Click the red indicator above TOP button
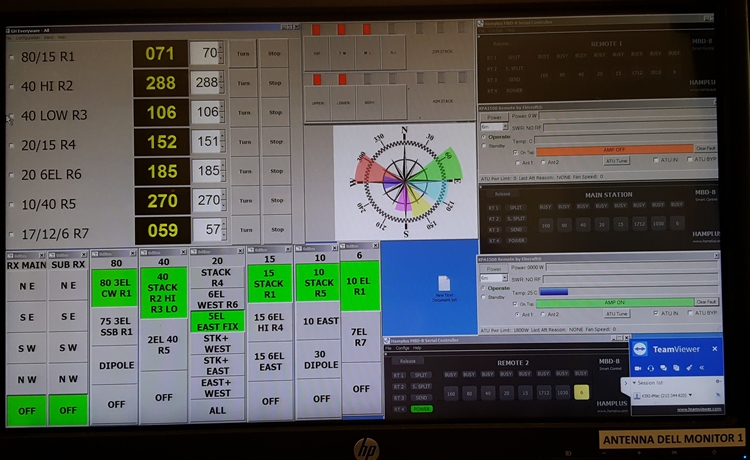The image size is (750, 460). pyautogui.click(x=316, y=30)
